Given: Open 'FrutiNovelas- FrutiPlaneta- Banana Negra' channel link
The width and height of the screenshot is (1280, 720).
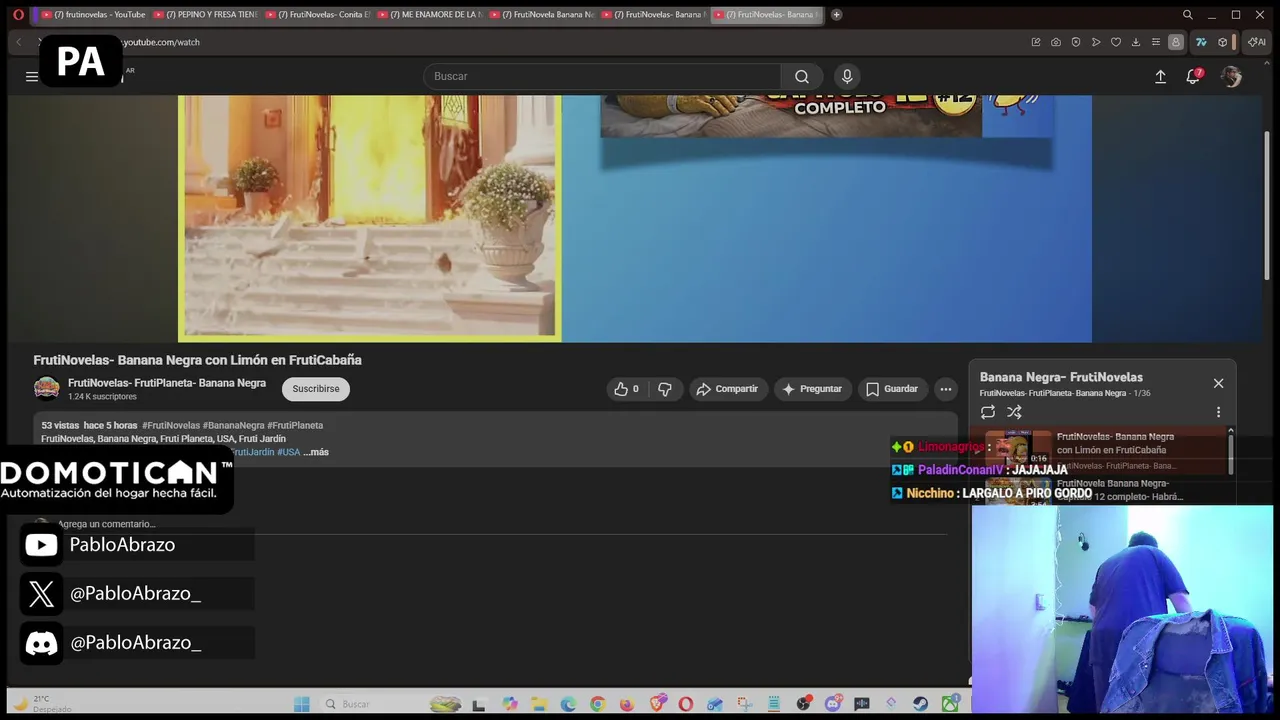Looking at the screenshot, I should [x=167, y=383].
